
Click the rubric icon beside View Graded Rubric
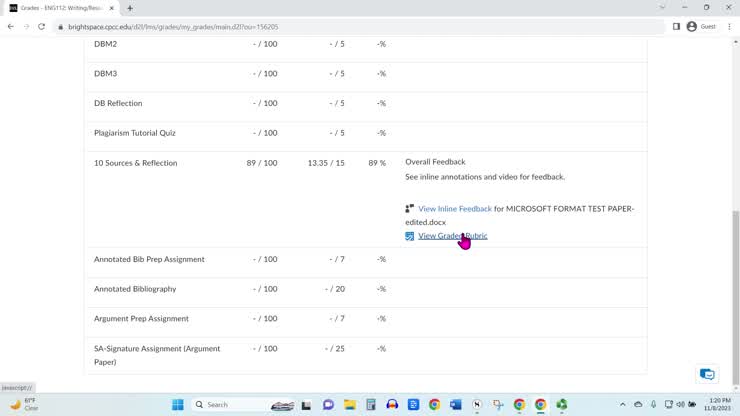[410, 236]
